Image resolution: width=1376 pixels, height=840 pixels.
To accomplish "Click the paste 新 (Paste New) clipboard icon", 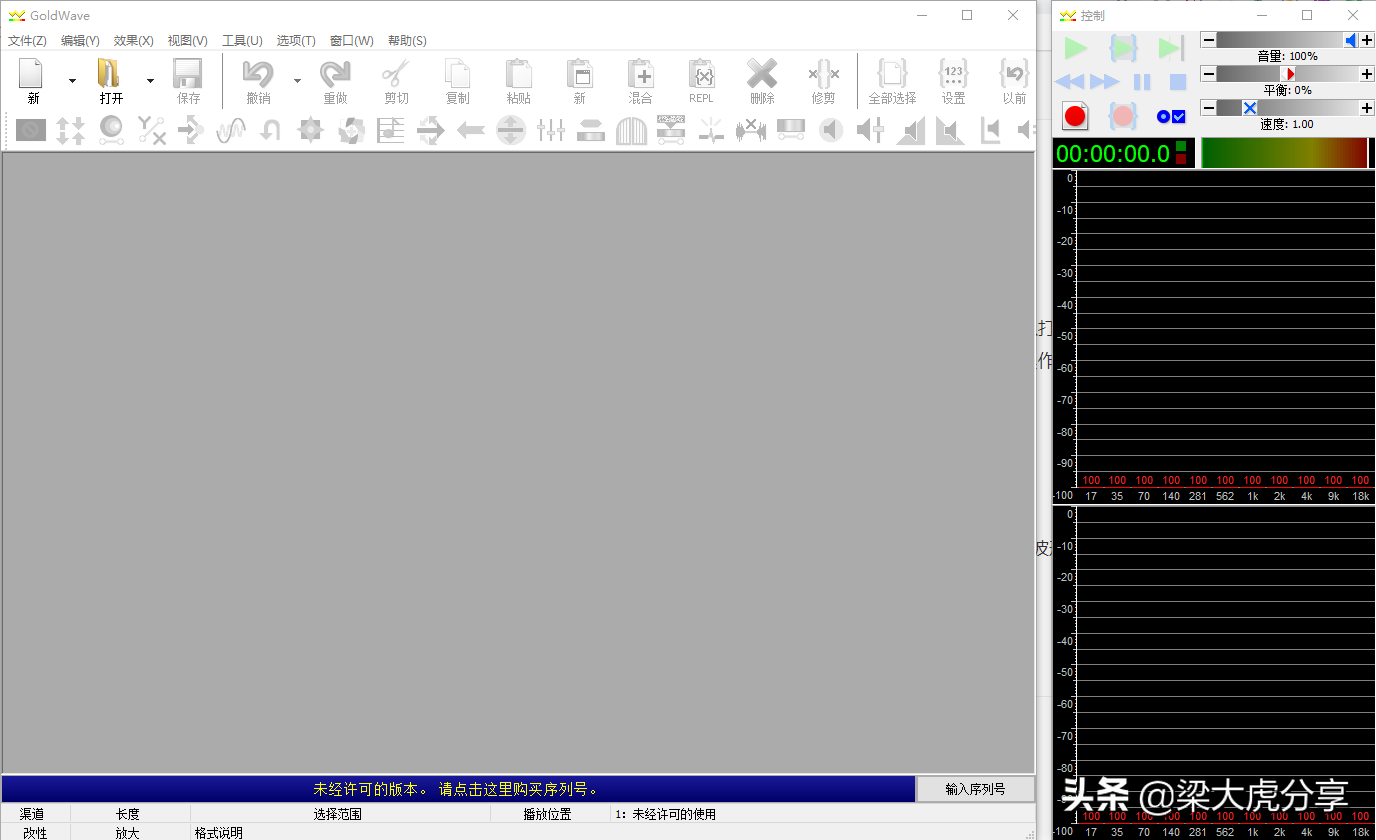I will 579,74.
